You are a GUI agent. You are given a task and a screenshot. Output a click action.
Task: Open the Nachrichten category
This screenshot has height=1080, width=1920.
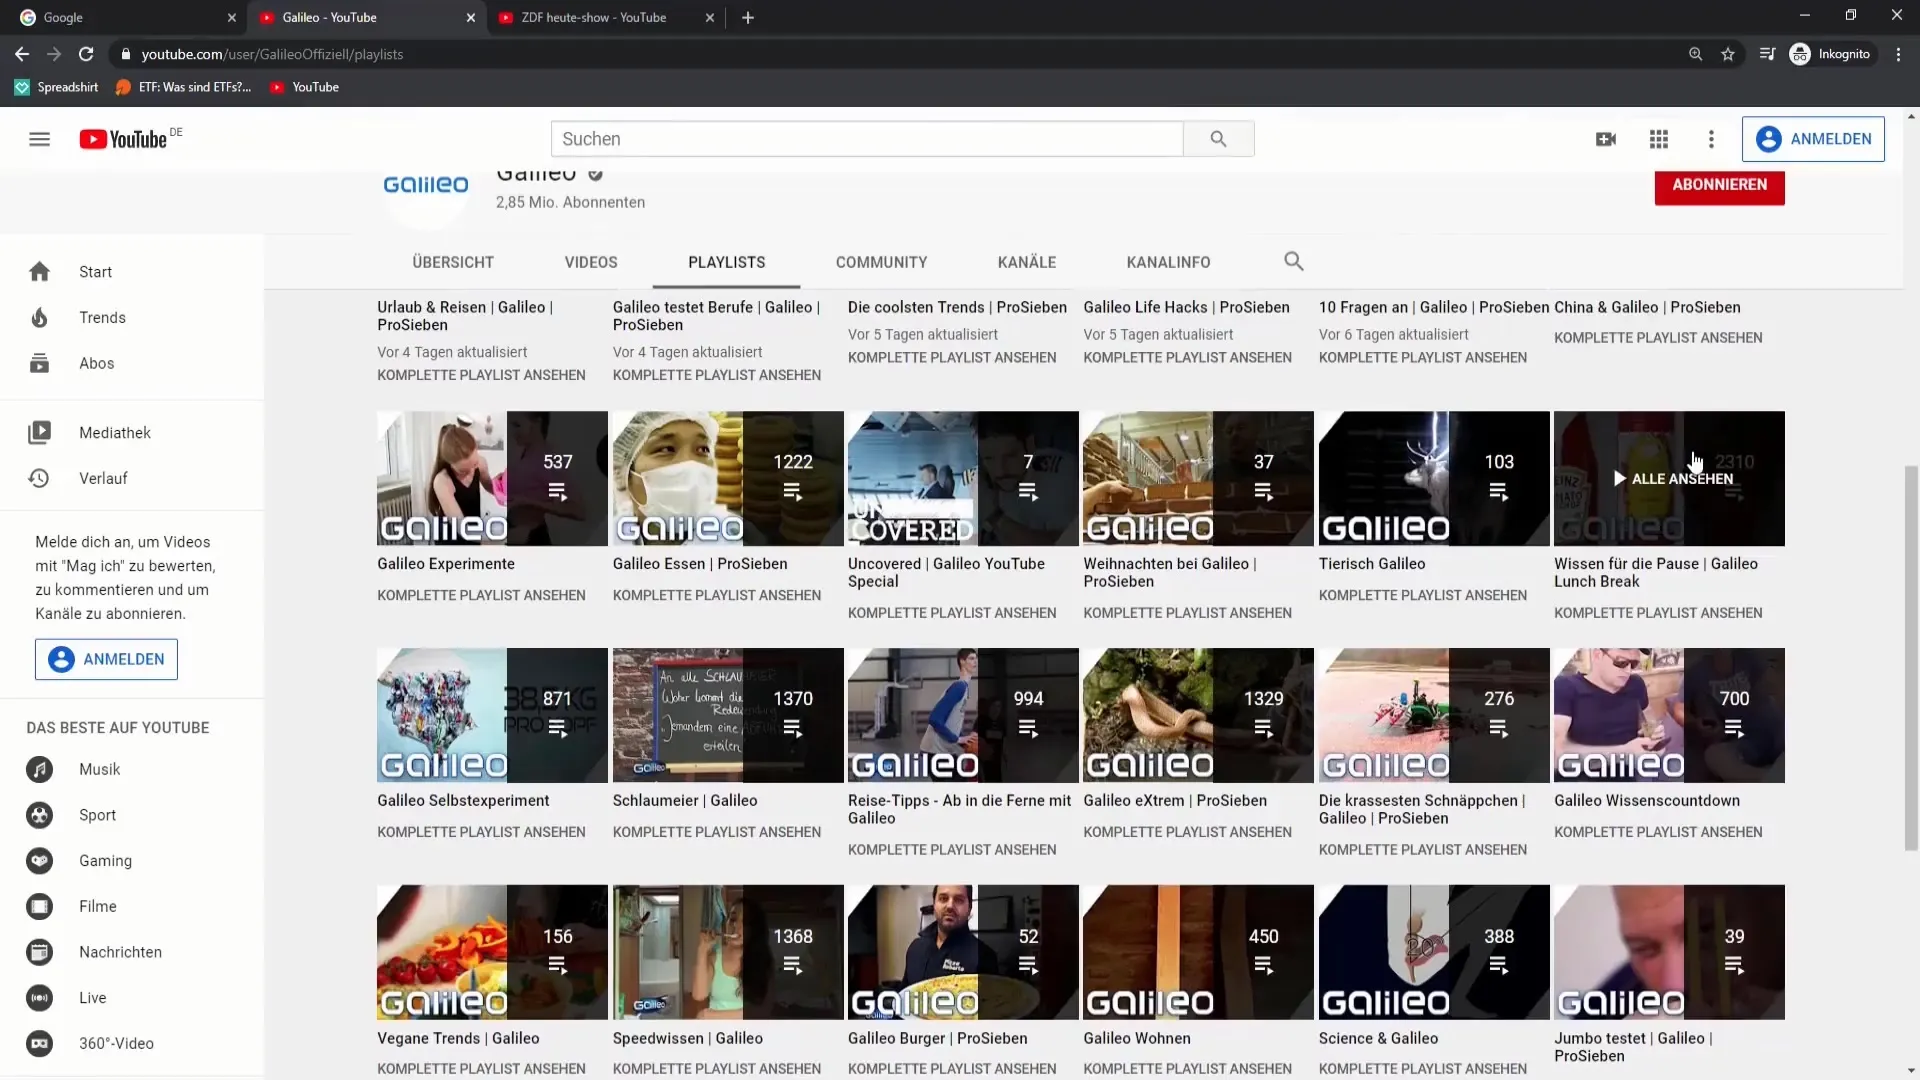click(x=132, y=952)
